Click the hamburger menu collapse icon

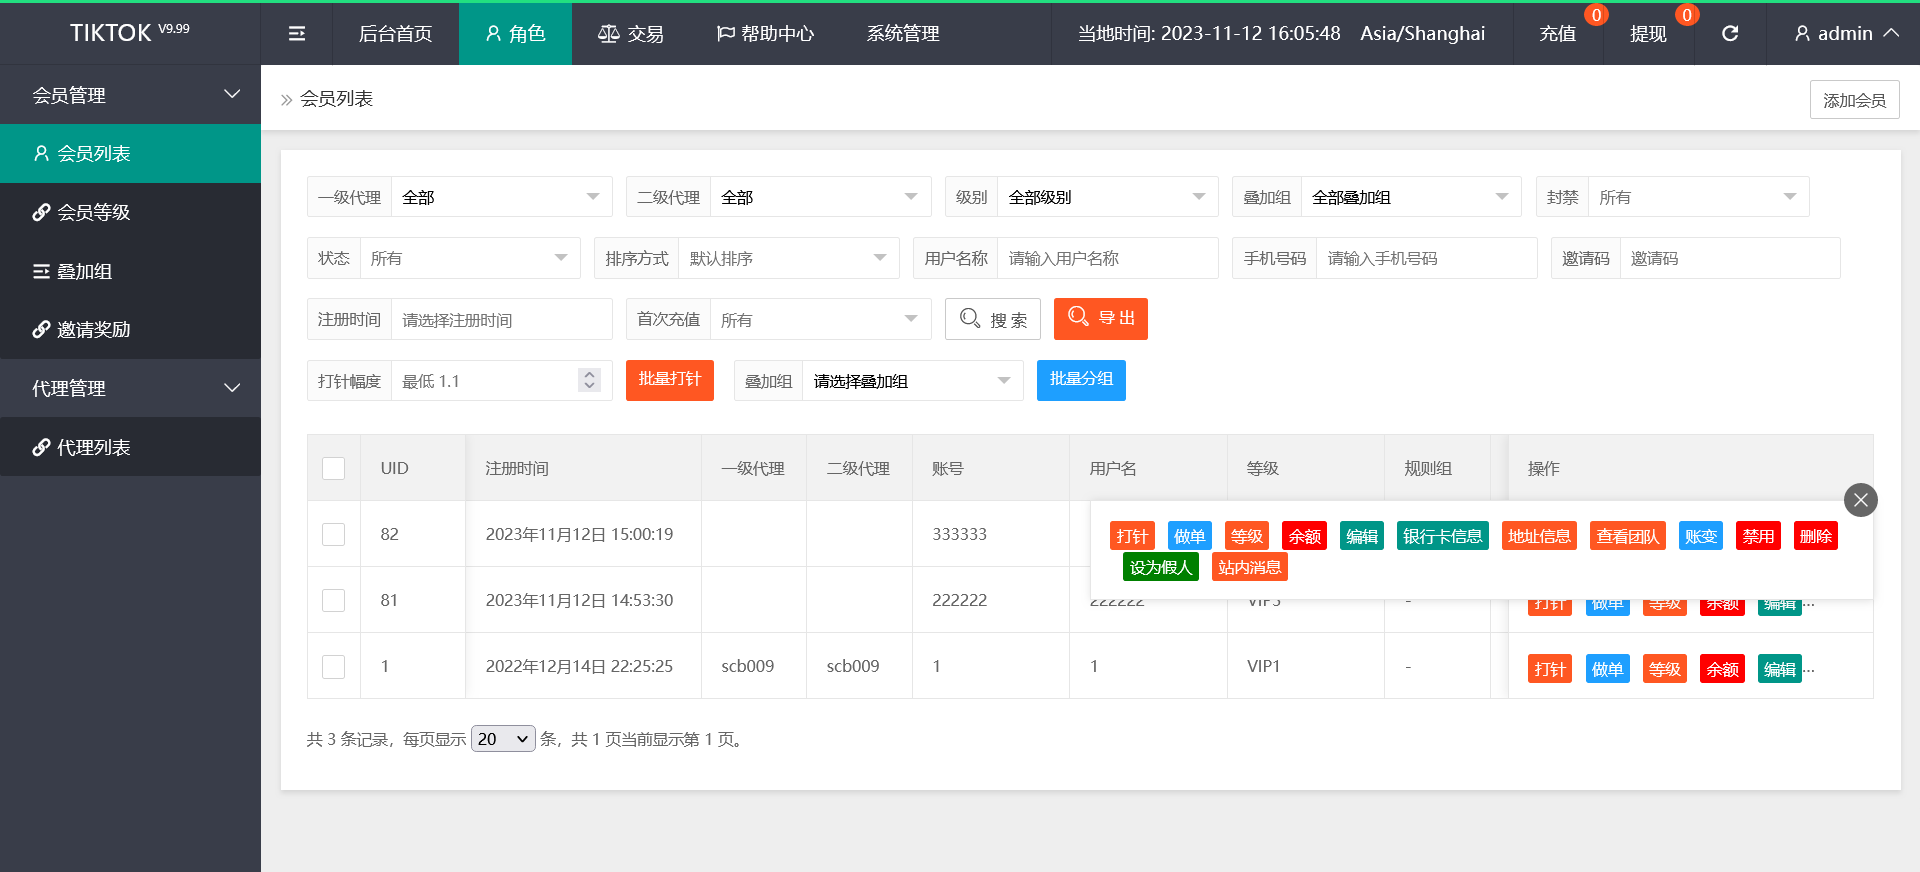[x=297, y=34]
